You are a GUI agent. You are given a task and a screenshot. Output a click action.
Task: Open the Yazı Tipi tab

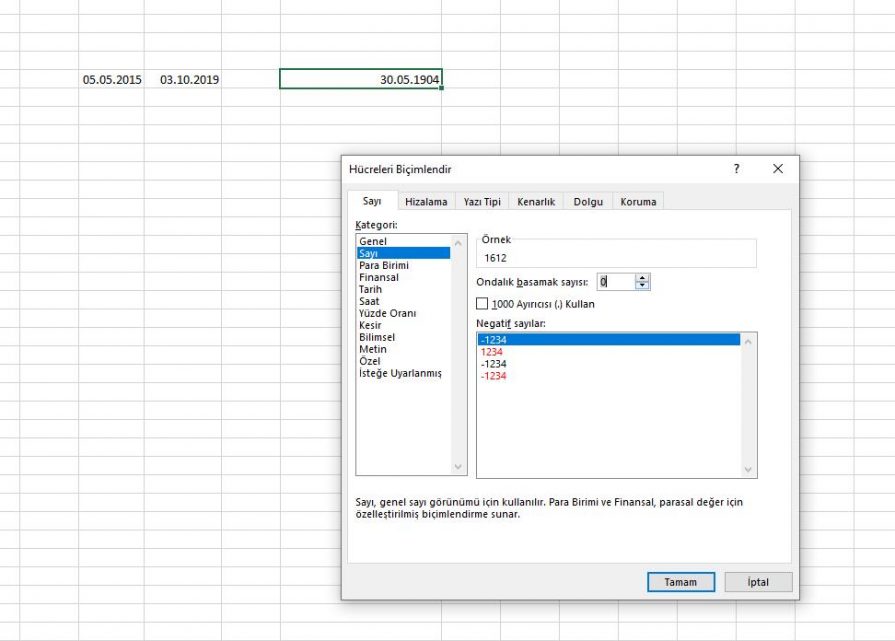point(481,201)
